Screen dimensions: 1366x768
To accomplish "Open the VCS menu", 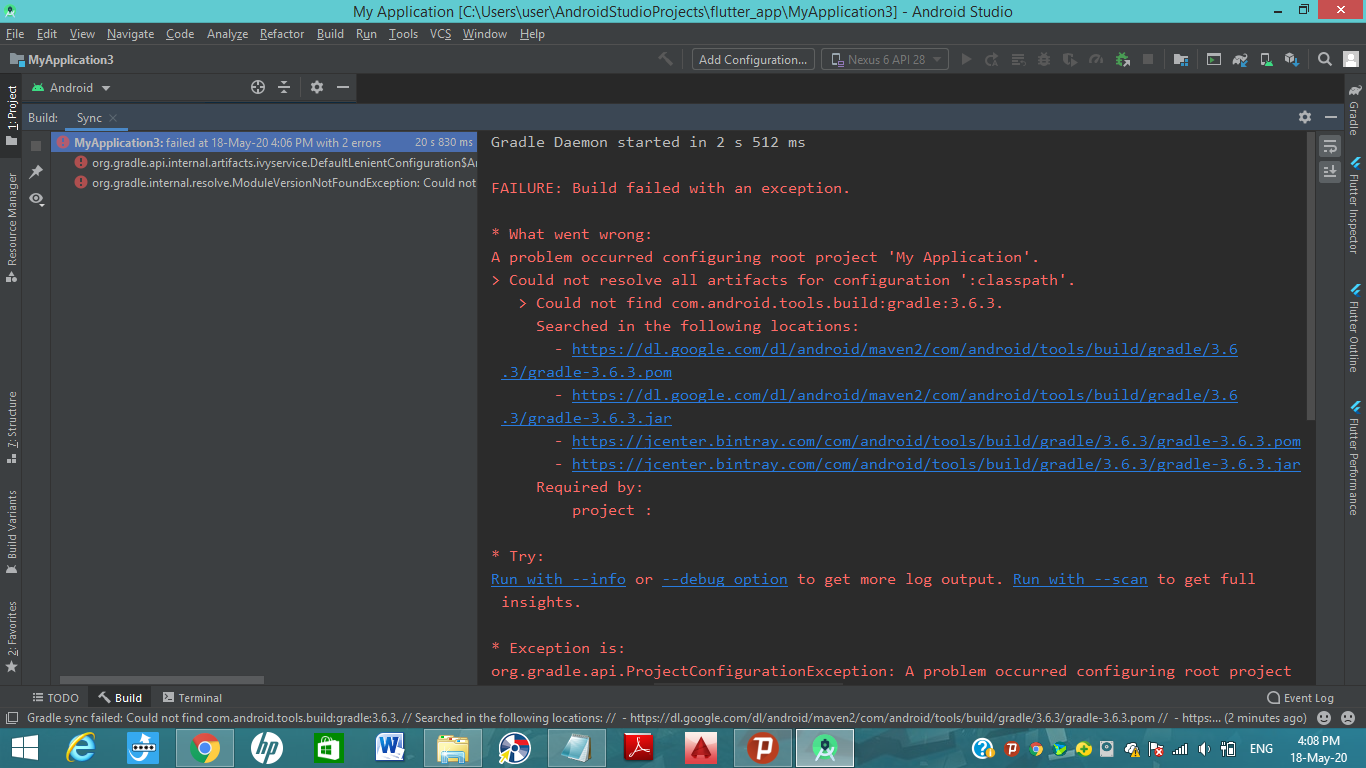I will click(440, 33).
